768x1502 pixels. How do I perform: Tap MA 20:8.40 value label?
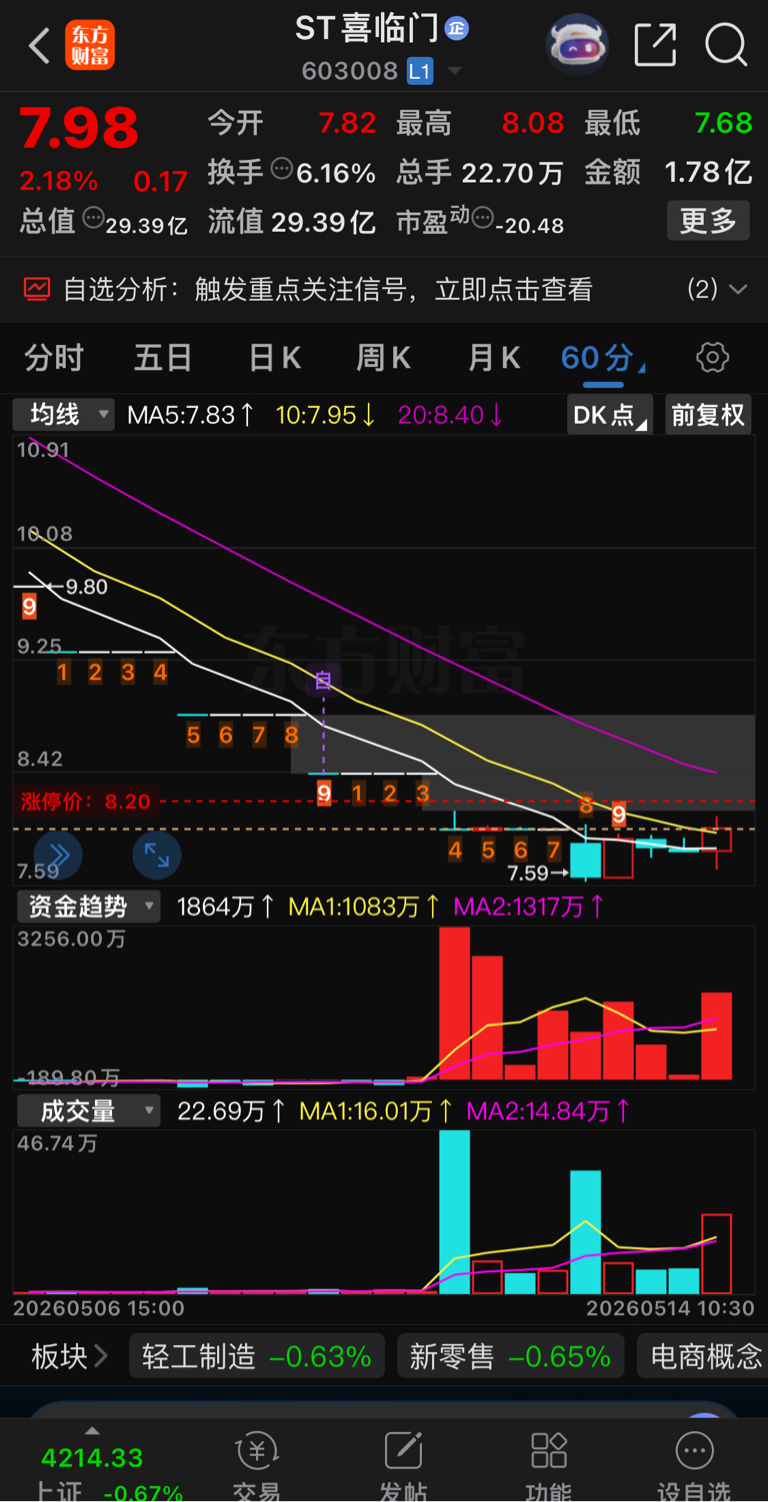pos(451,415)
